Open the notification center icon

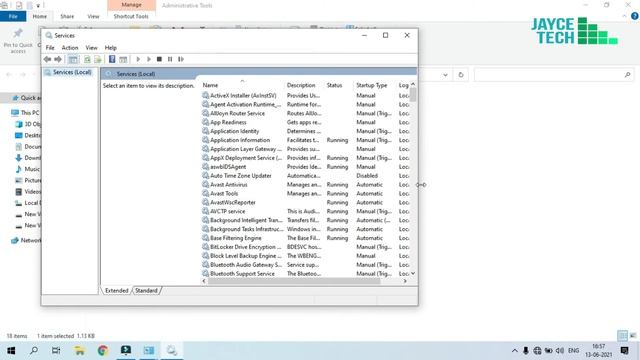(x=624, y=351)
